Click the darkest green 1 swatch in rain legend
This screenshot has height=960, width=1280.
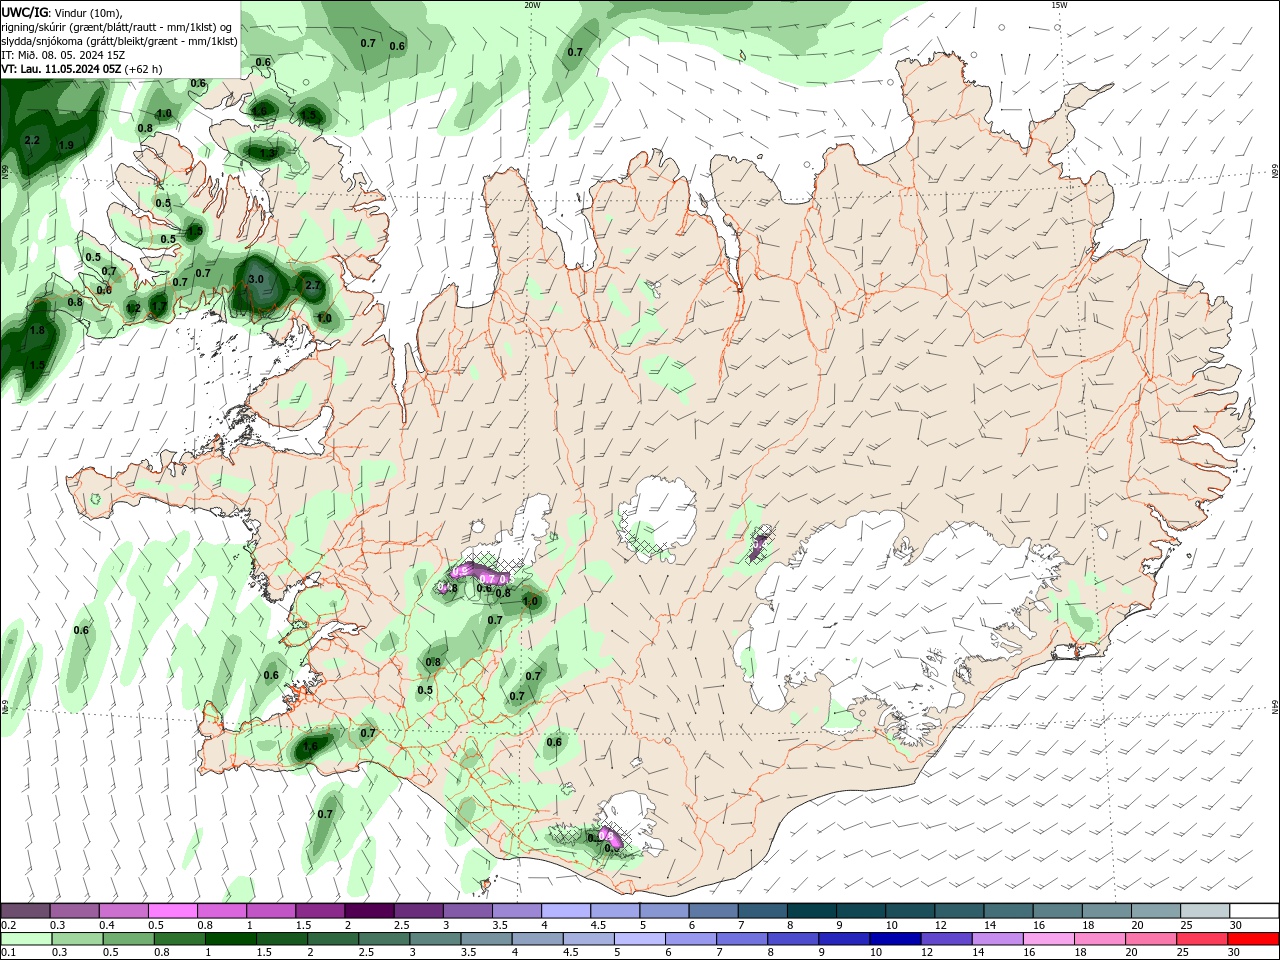pos(231,939)
